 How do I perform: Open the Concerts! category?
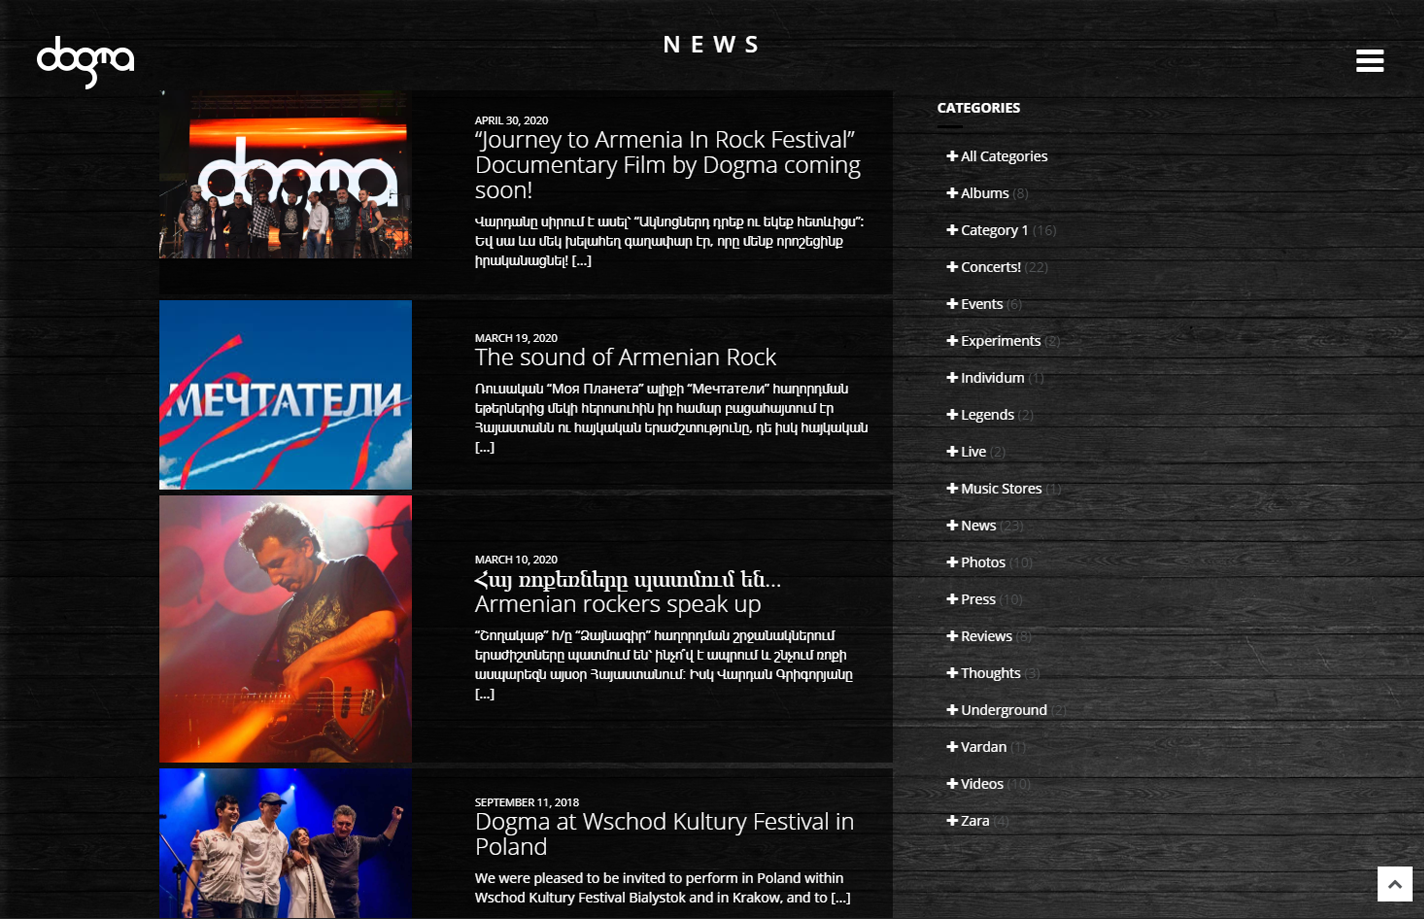coord(991,267)
